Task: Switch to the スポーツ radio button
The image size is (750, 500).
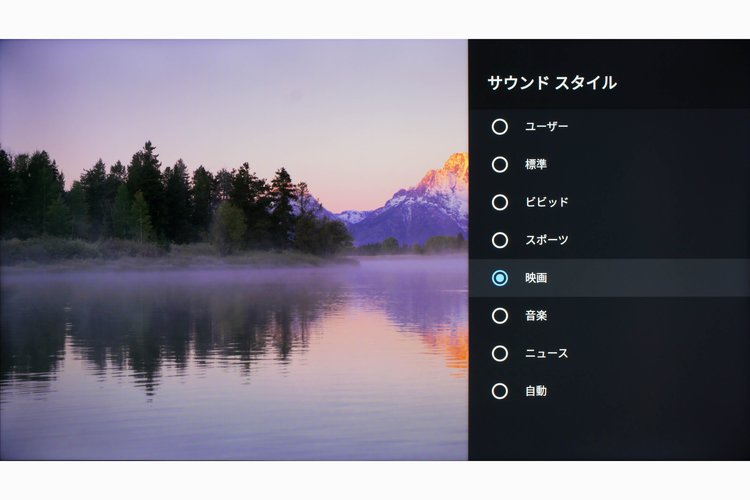Action: click(500, 240)
